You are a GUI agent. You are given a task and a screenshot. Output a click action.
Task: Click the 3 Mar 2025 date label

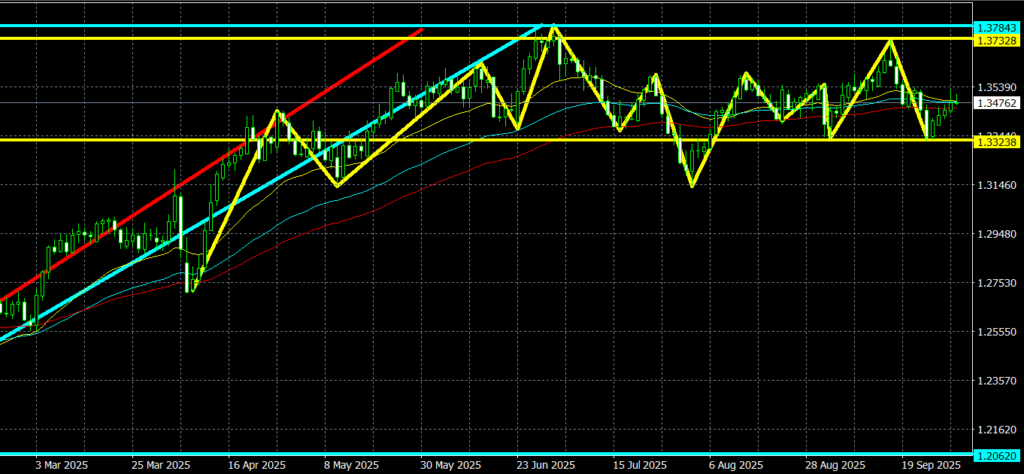click(58, 466)
